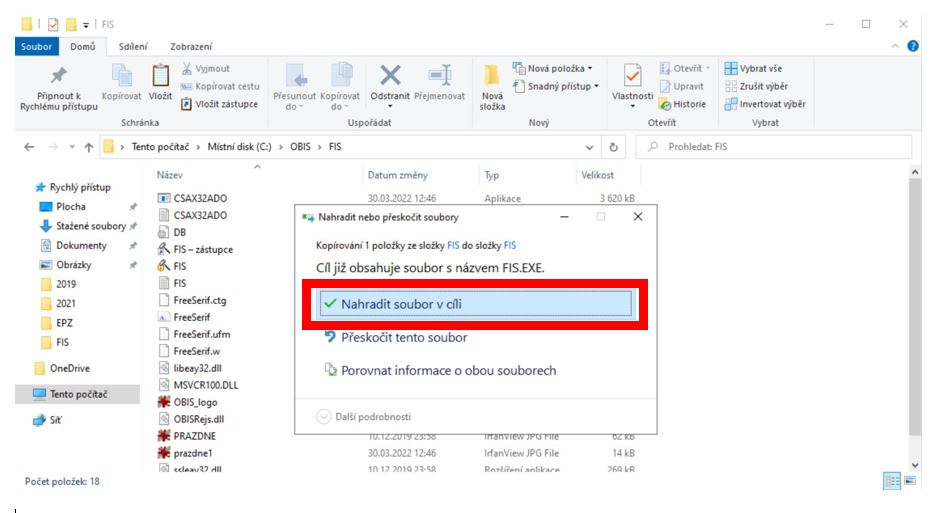Click the refresh icon beside address bar

[x=613, y=147]
